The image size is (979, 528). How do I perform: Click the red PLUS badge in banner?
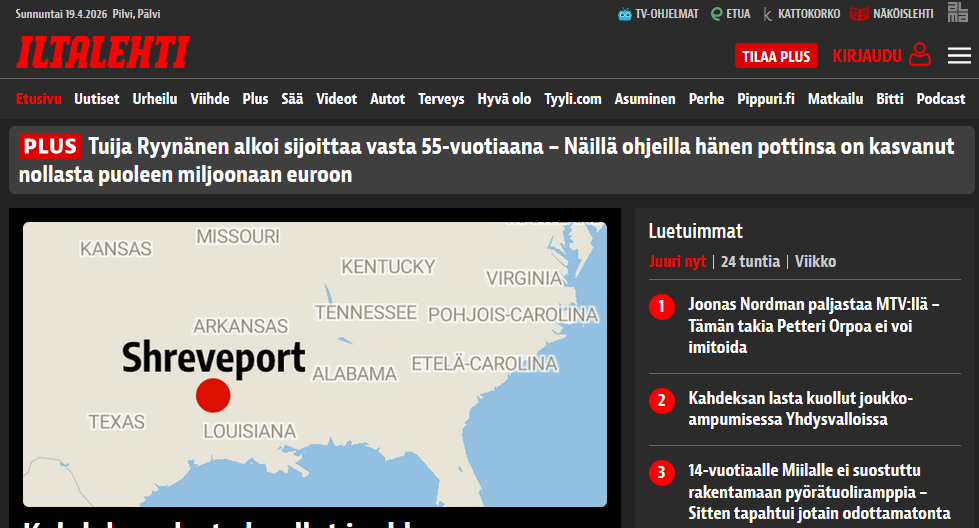point(49,146)
